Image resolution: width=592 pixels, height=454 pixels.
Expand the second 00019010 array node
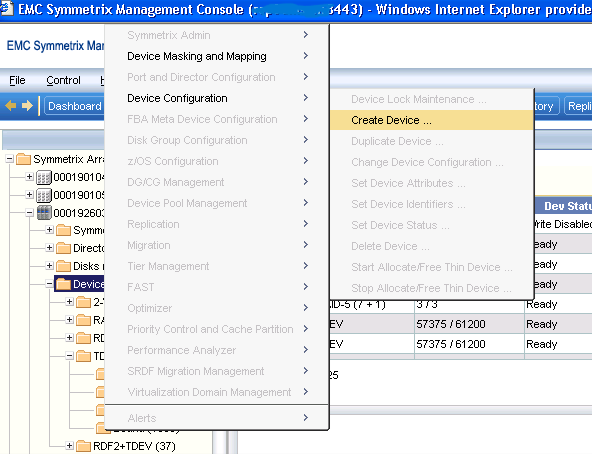(29, 195)
